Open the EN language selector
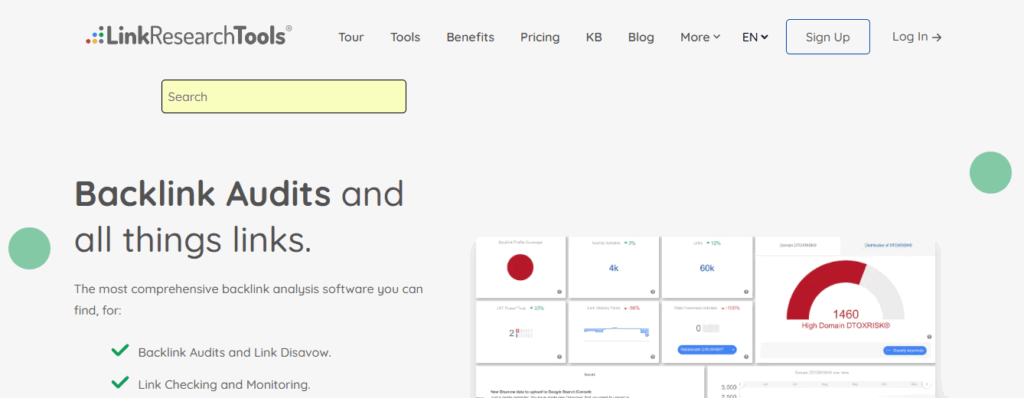Screen dimensions: 1024x398 click(755, 37)
